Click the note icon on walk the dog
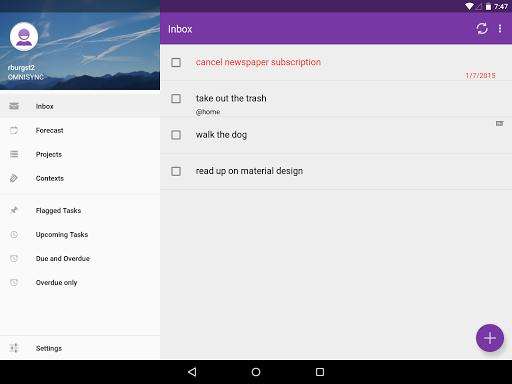The width and height of the screenshot is (512, 384). tap(499, 124)
